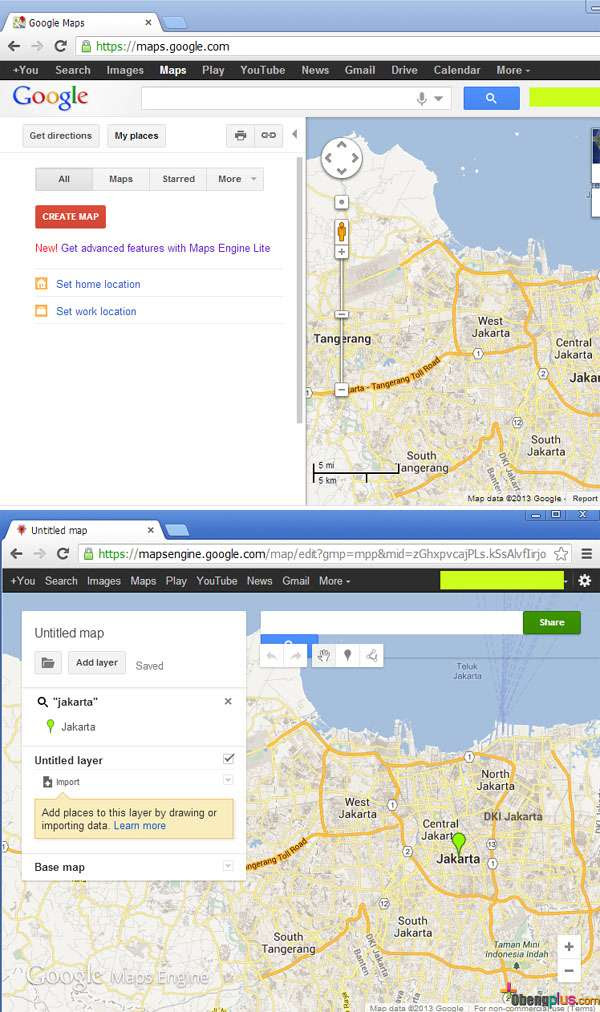Image resolution: width=600 pixels, height=1012 pixels.
Task: Expand the Base map options arrow
Action: [228, 866]
